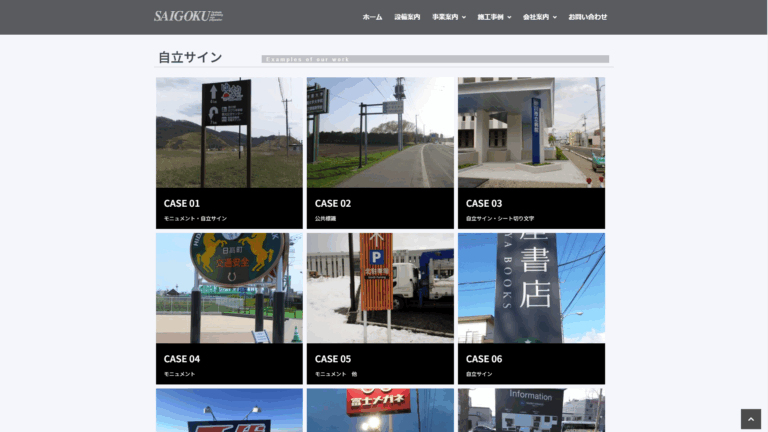Open CASE 03 blue pillar sign photo
Image resolution: width=768 pixels, height=432 pixels.
point(531,133)
